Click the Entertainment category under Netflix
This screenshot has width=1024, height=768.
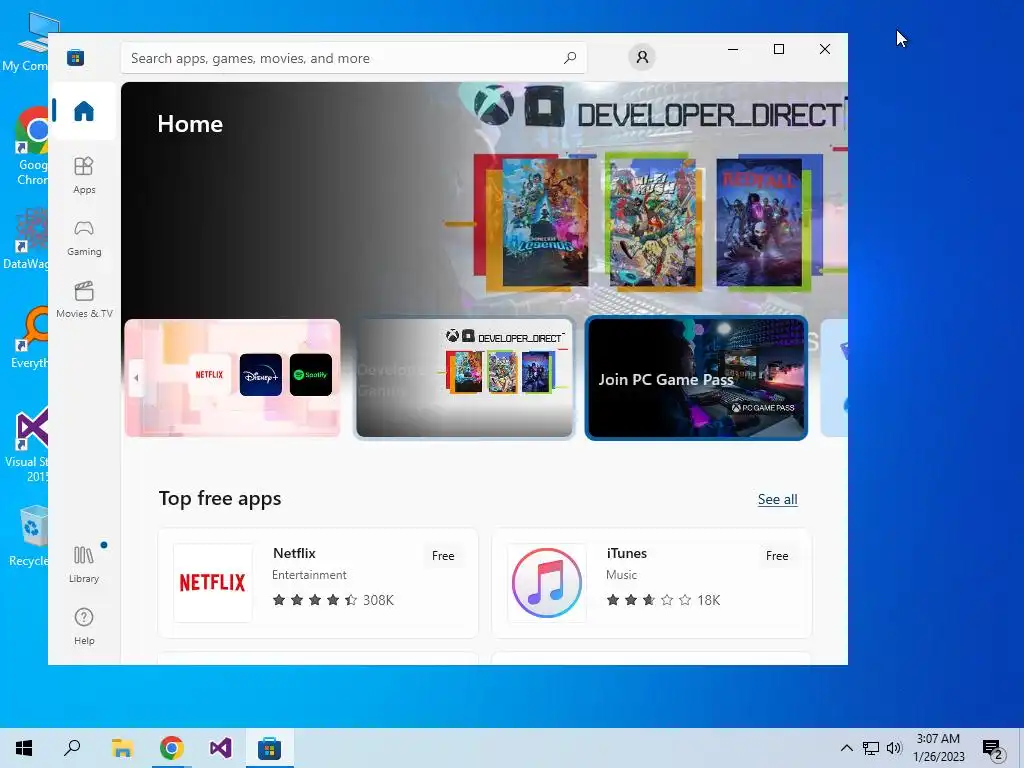click(x=309, y=575)
